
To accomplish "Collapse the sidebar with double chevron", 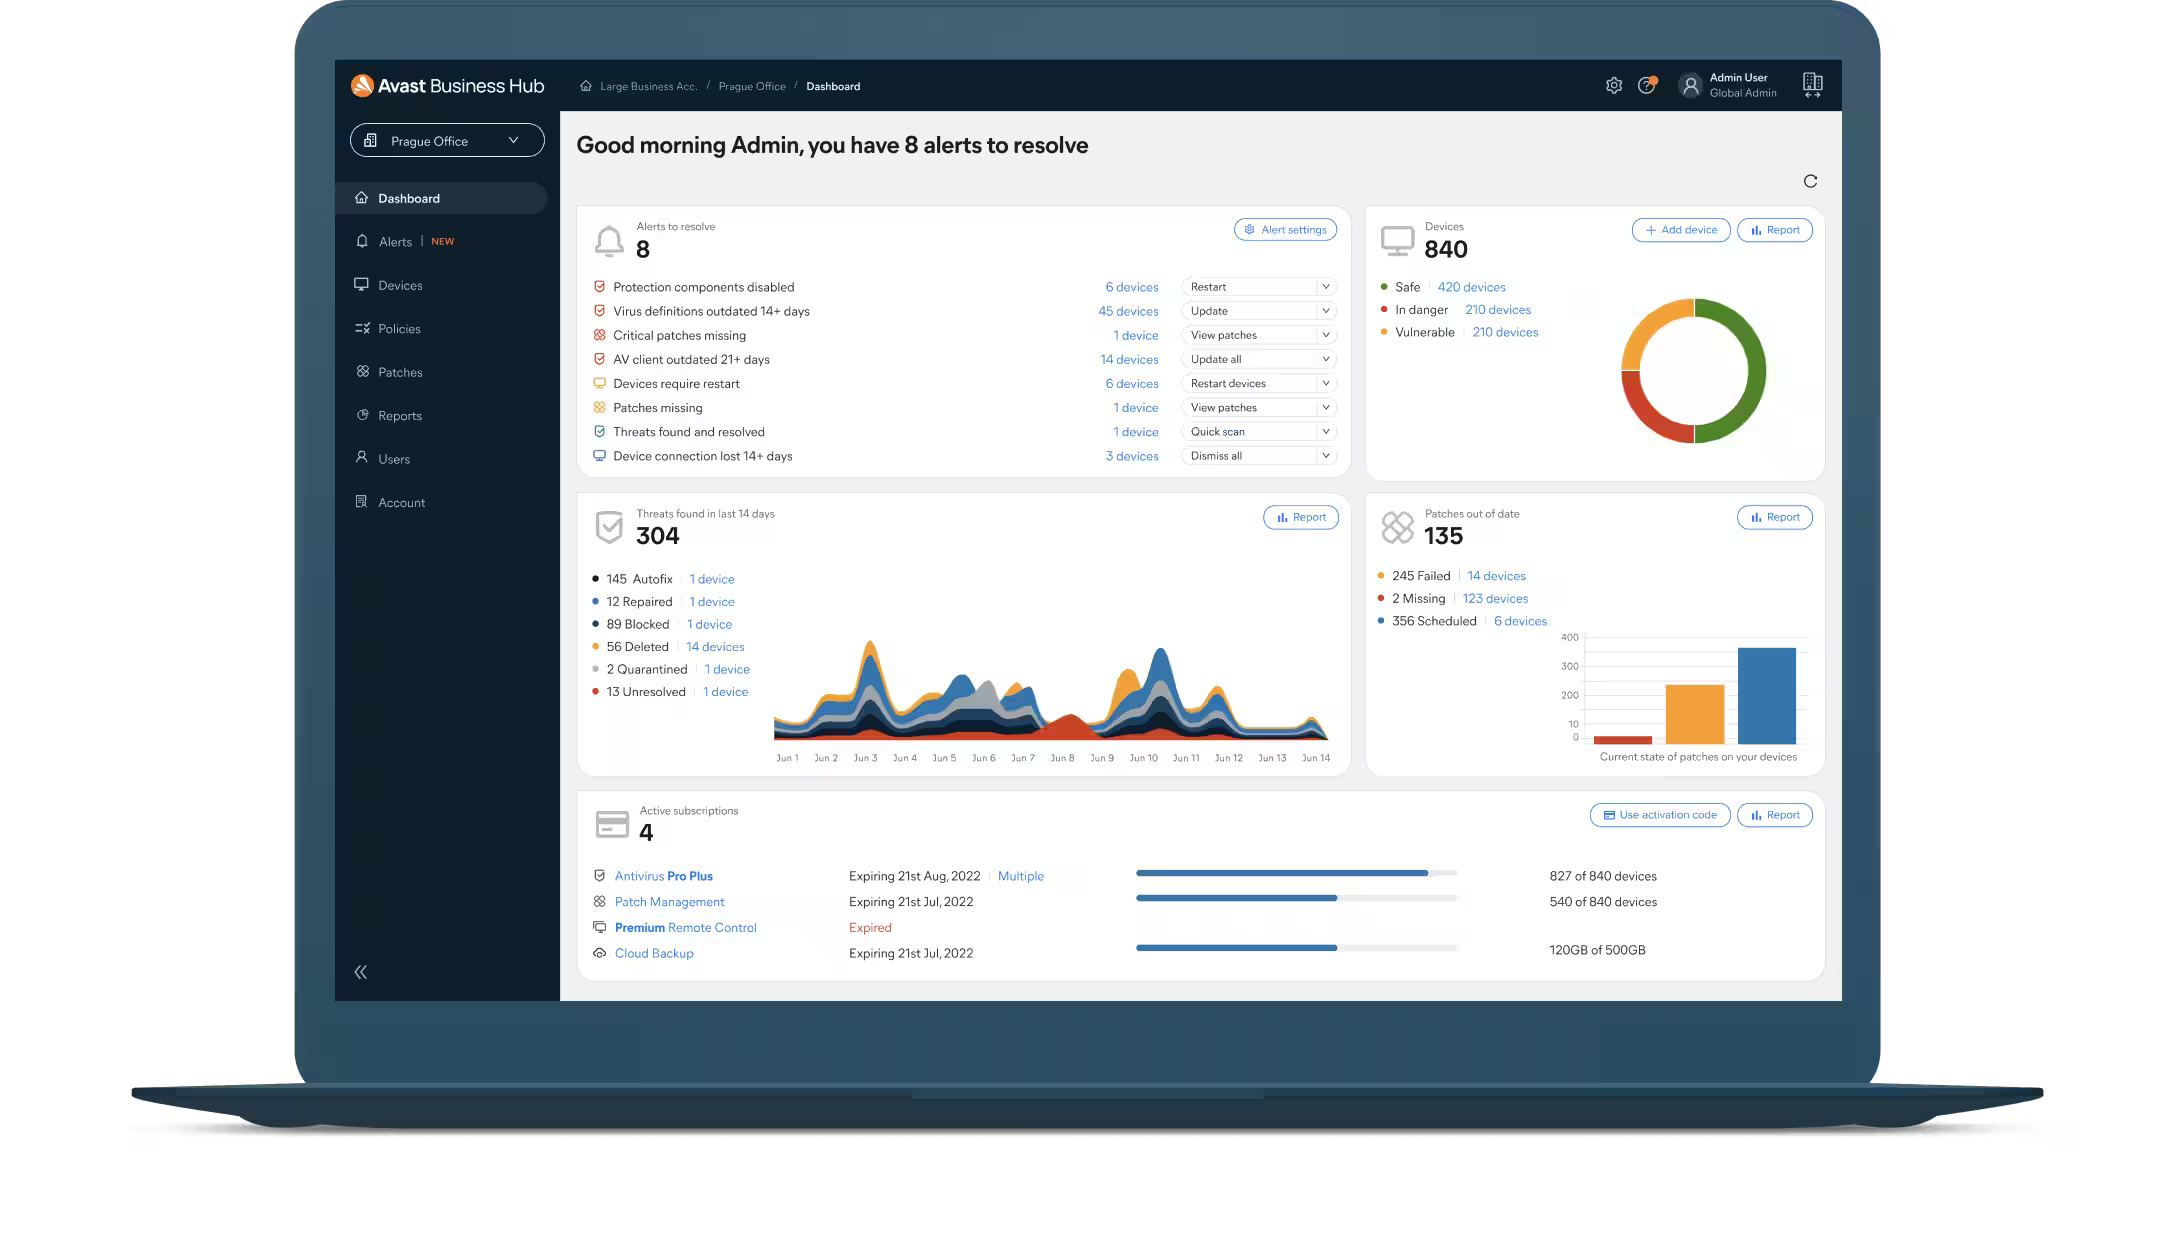I will [361, 972].
